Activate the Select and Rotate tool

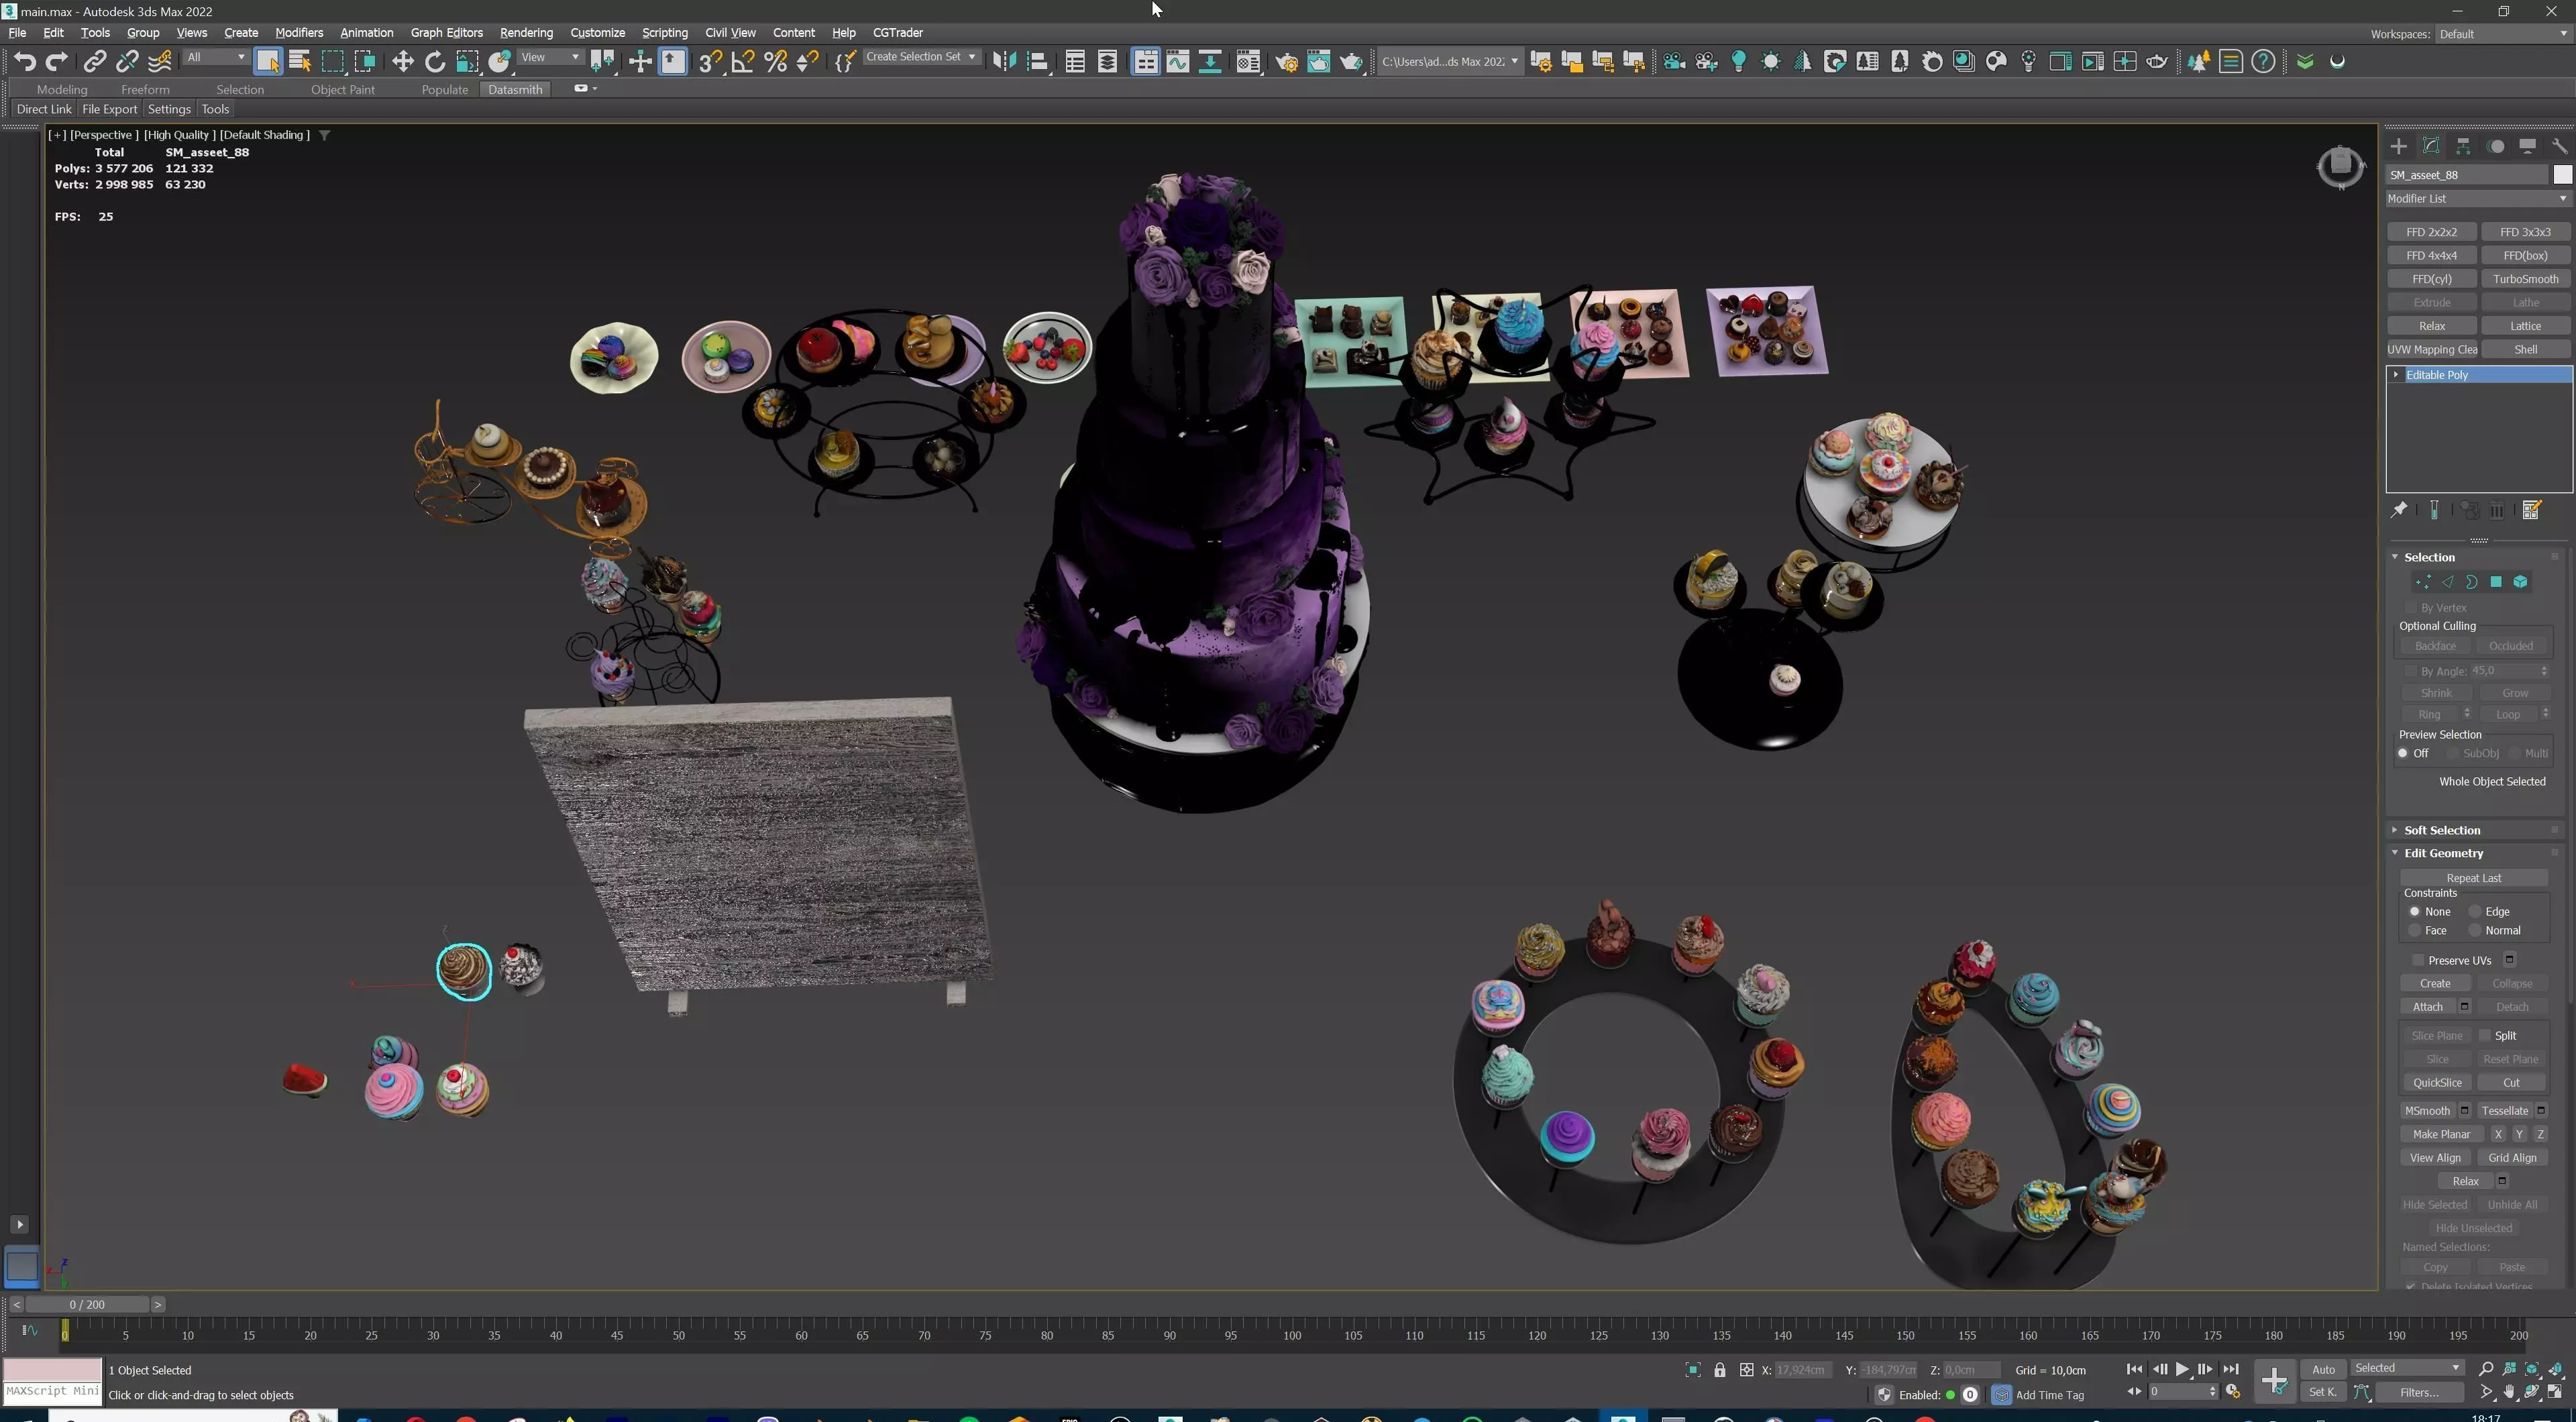tap(435, 62)
